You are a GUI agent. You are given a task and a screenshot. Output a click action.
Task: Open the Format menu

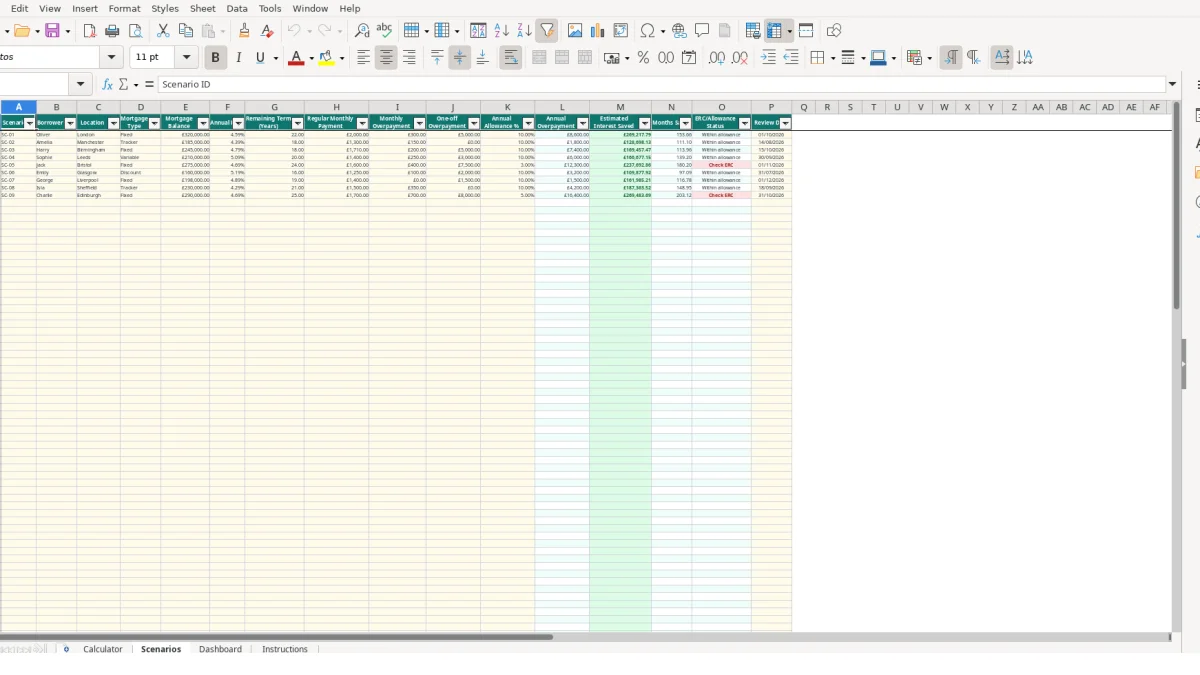(125, 8)
